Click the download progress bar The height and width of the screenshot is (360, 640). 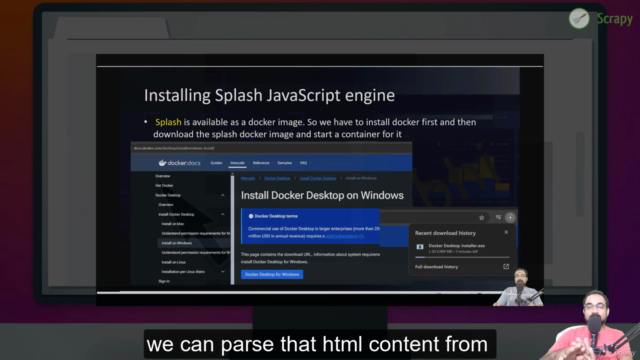(462, 257)
